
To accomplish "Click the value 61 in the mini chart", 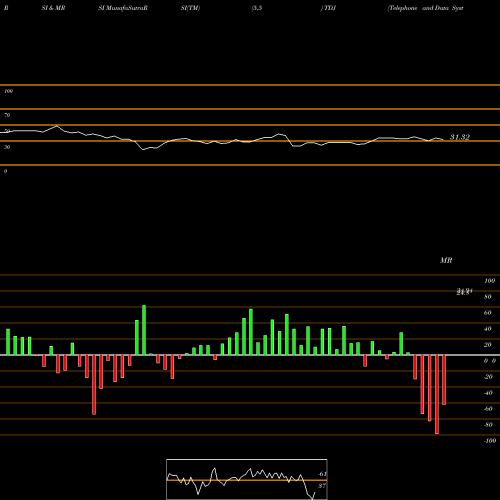I will (x=322, y=474).
